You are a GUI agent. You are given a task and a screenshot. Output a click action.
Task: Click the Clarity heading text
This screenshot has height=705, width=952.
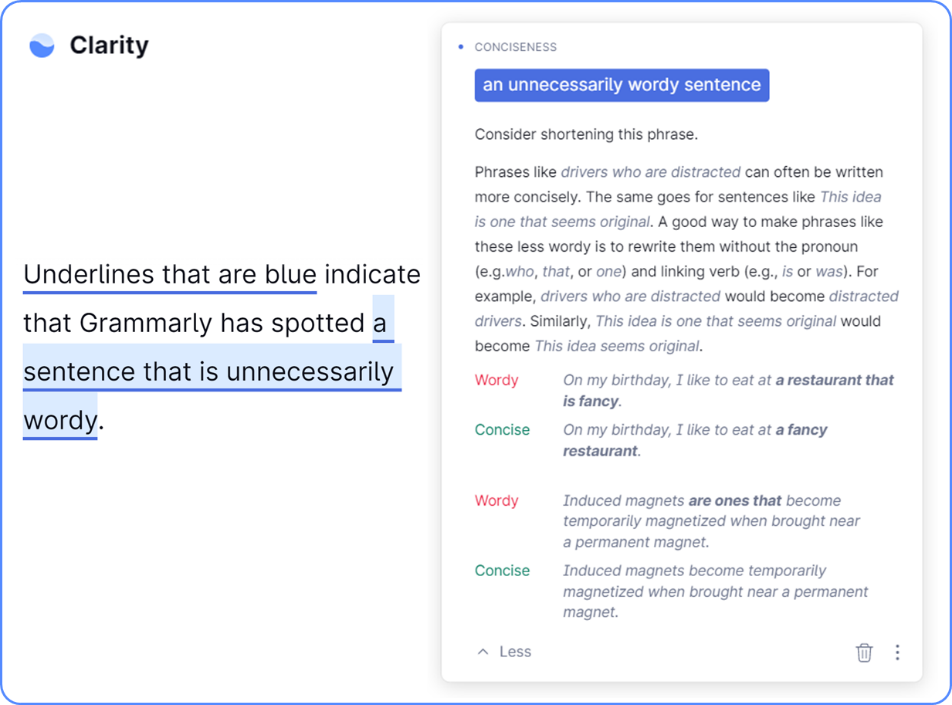click(x=109, y=45)
